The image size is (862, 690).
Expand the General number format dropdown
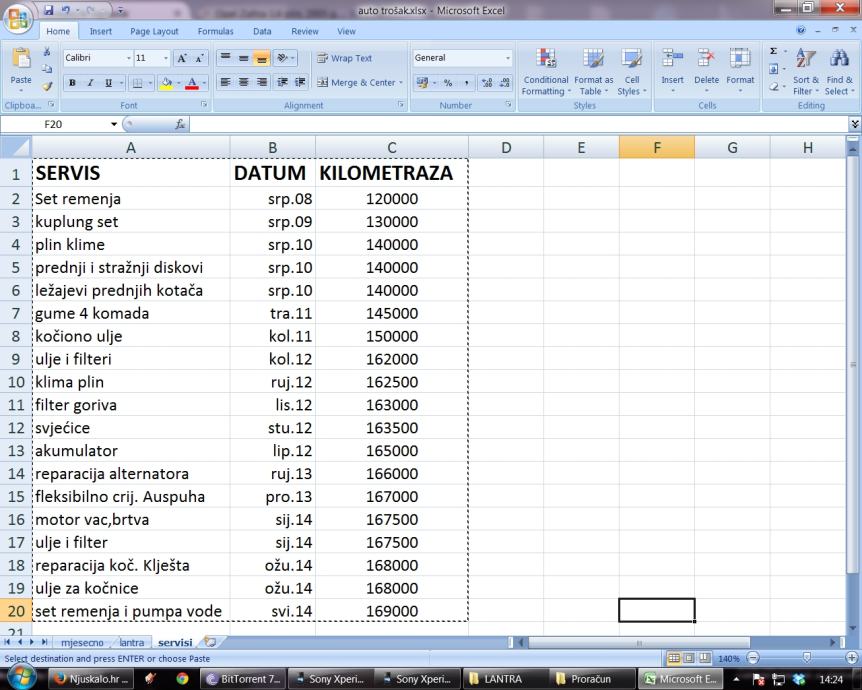point(507,59)
